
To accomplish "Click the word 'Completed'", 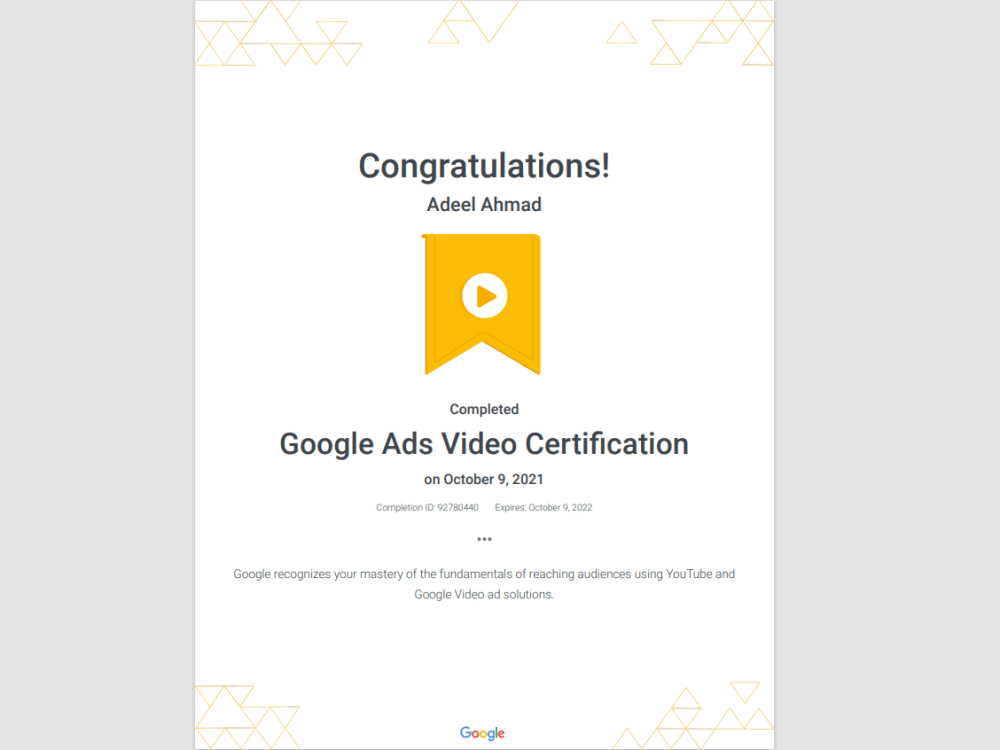I will pos(484,409).
